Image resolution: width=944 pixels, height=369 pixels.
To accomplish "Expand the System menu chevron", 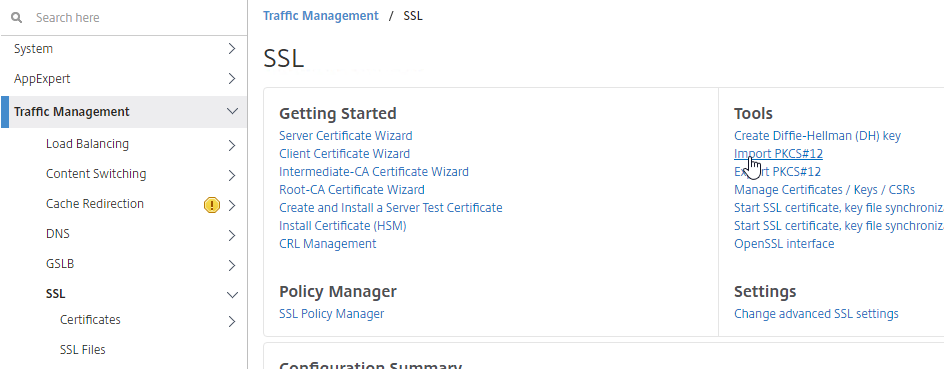I will (x=232, y=49).
